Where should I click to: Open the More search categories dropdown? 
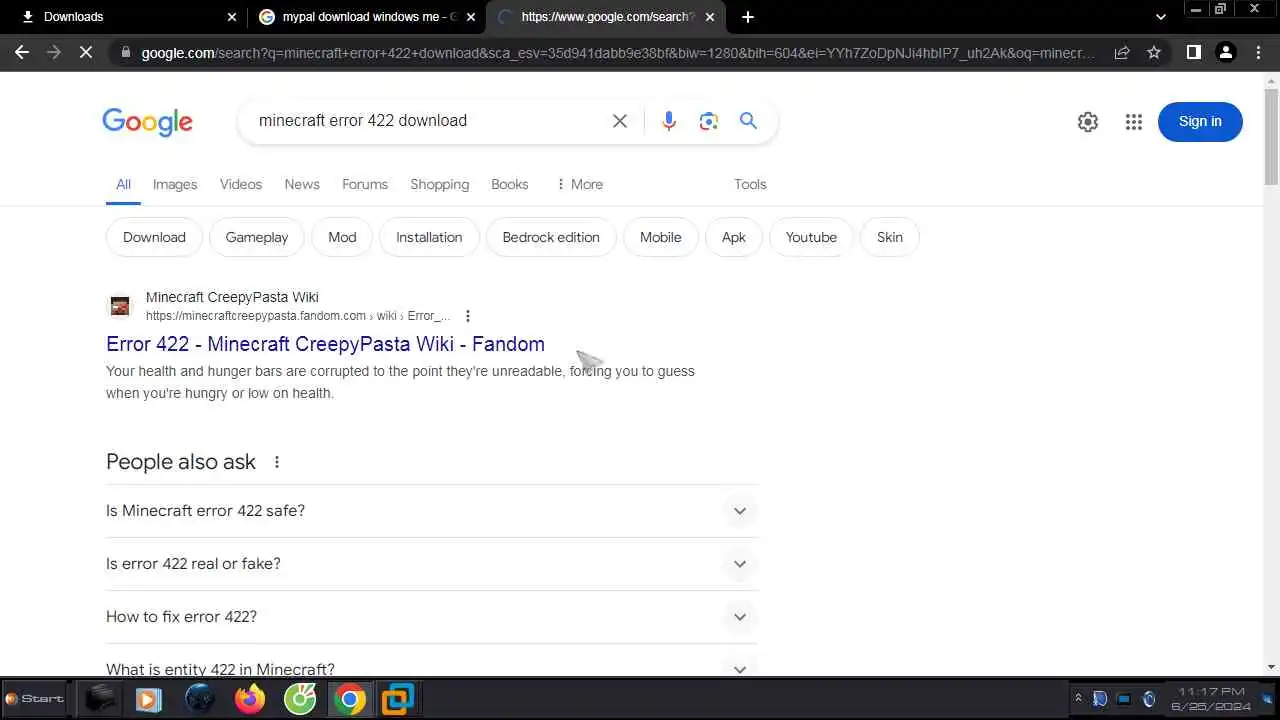(x=580, y=184)
